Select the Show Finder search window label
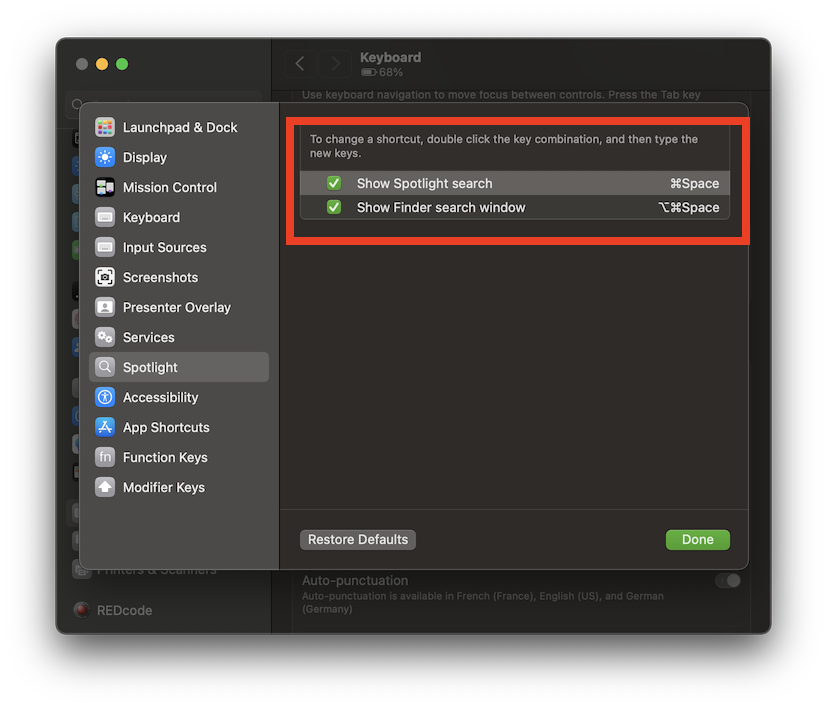Screen dimensions: 827x708 pos(441,208)
